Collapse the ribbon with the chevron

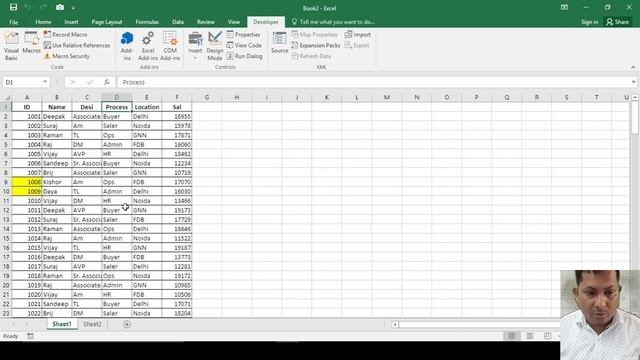pyautogui.click(x=633, y=67)
